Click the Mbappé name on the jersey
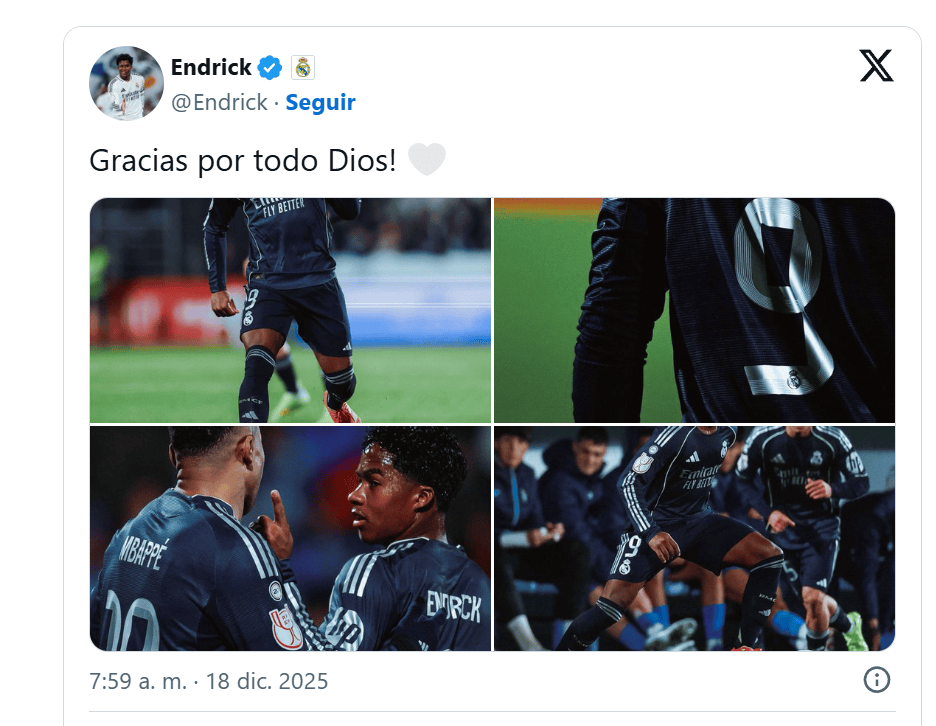Image resolution: width=936 pixels, height=726 pixels. click(x=143, y=554)
